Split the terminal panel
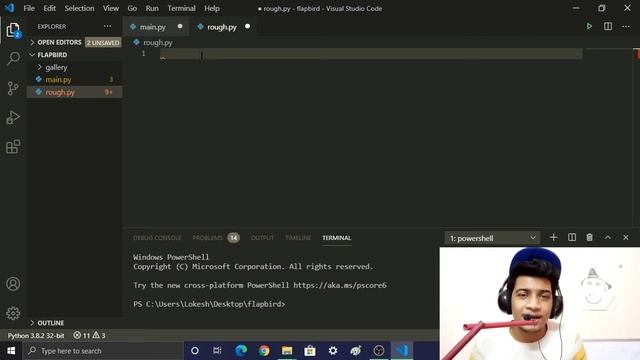This screenshot has width=640, height=360. coord(572,238)
